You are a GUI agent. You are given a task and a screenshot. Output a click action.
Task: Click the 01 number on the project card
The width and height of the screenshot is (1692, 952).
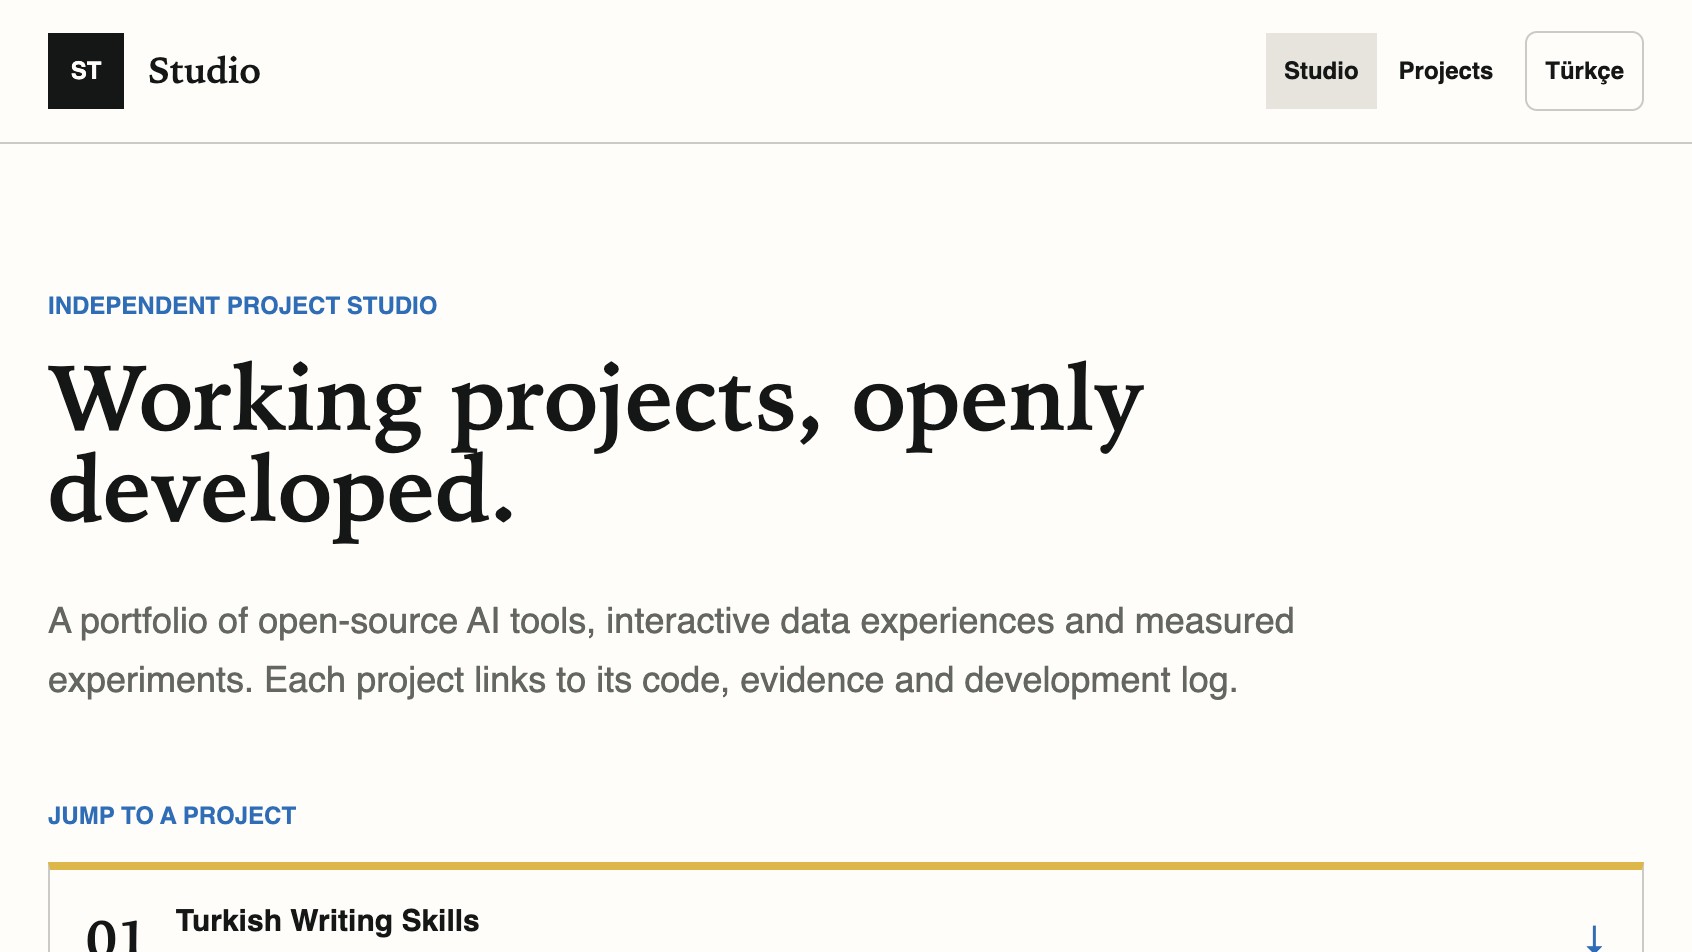(115, 935)
